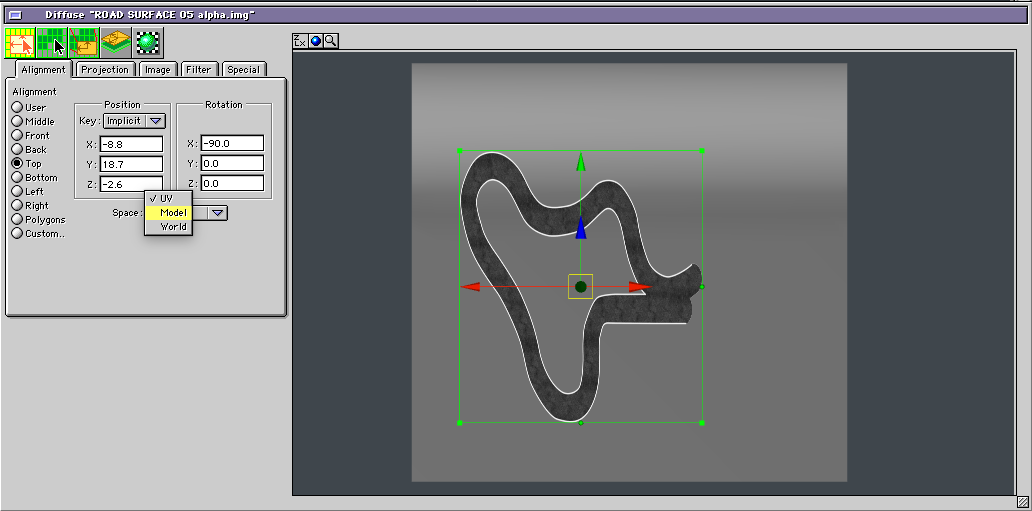The height and width of the screenshot is (511, 1032).
Task: Choose World from the Space menu
Action: tap(173, 226)
